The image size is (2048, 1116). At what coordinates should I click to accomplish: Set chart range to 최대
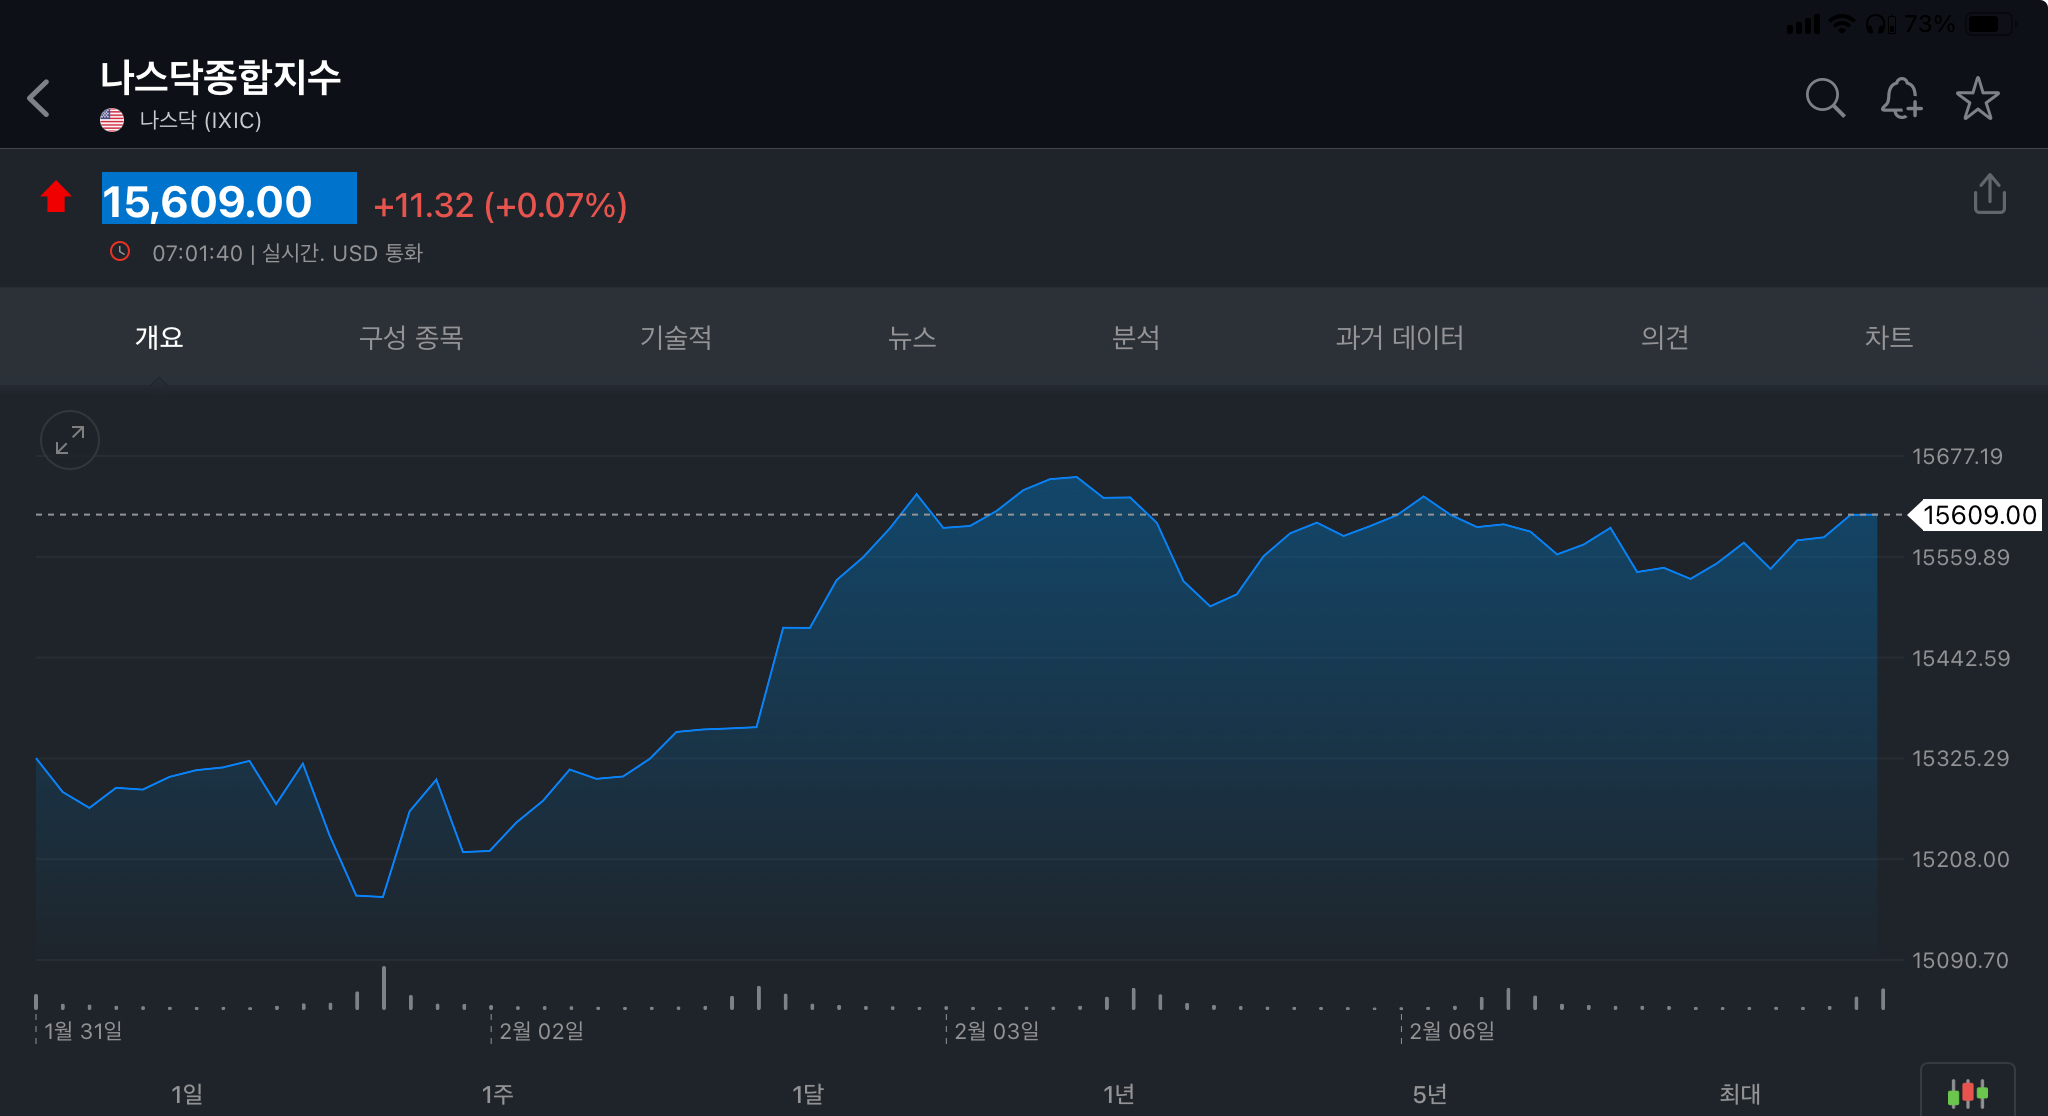click(1740, 1094)
